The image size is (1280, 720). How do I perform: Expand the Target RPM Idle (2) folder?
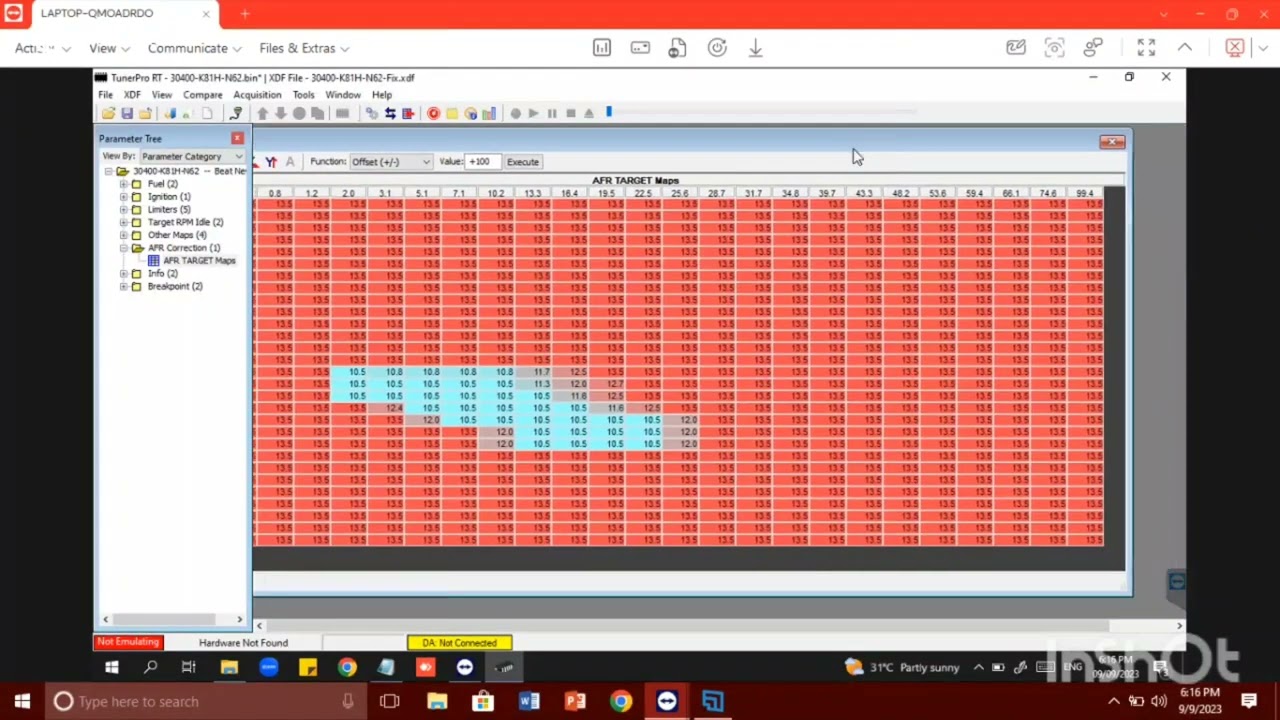pos(124,222)
